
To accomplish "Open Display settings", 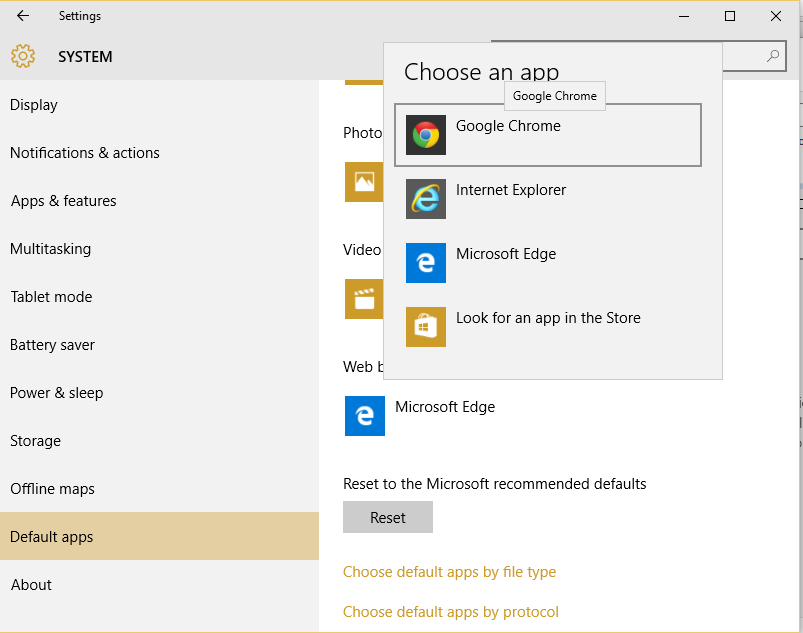I will (159, 105).
